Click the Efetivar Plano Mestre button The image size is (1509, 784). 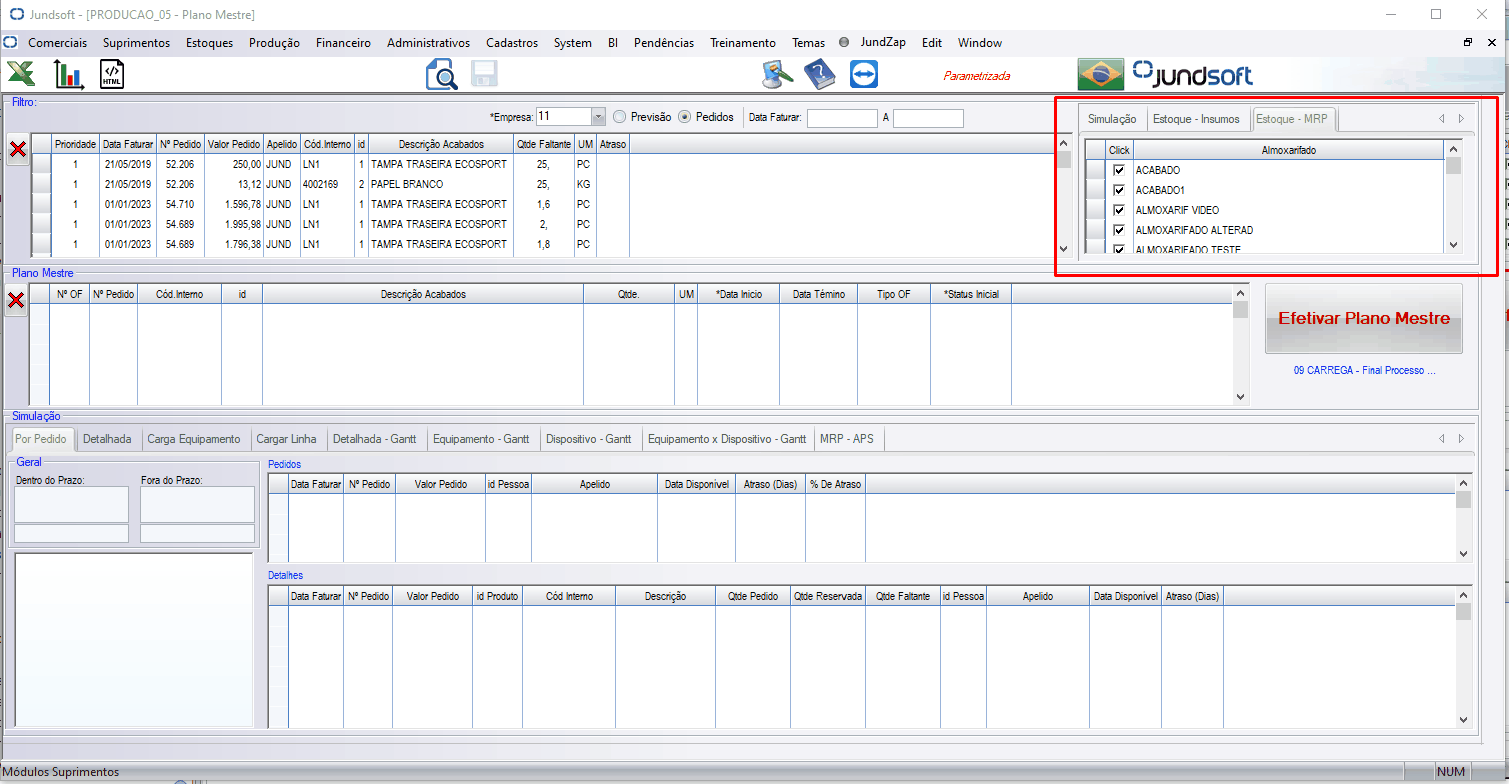coord(1364,318)
